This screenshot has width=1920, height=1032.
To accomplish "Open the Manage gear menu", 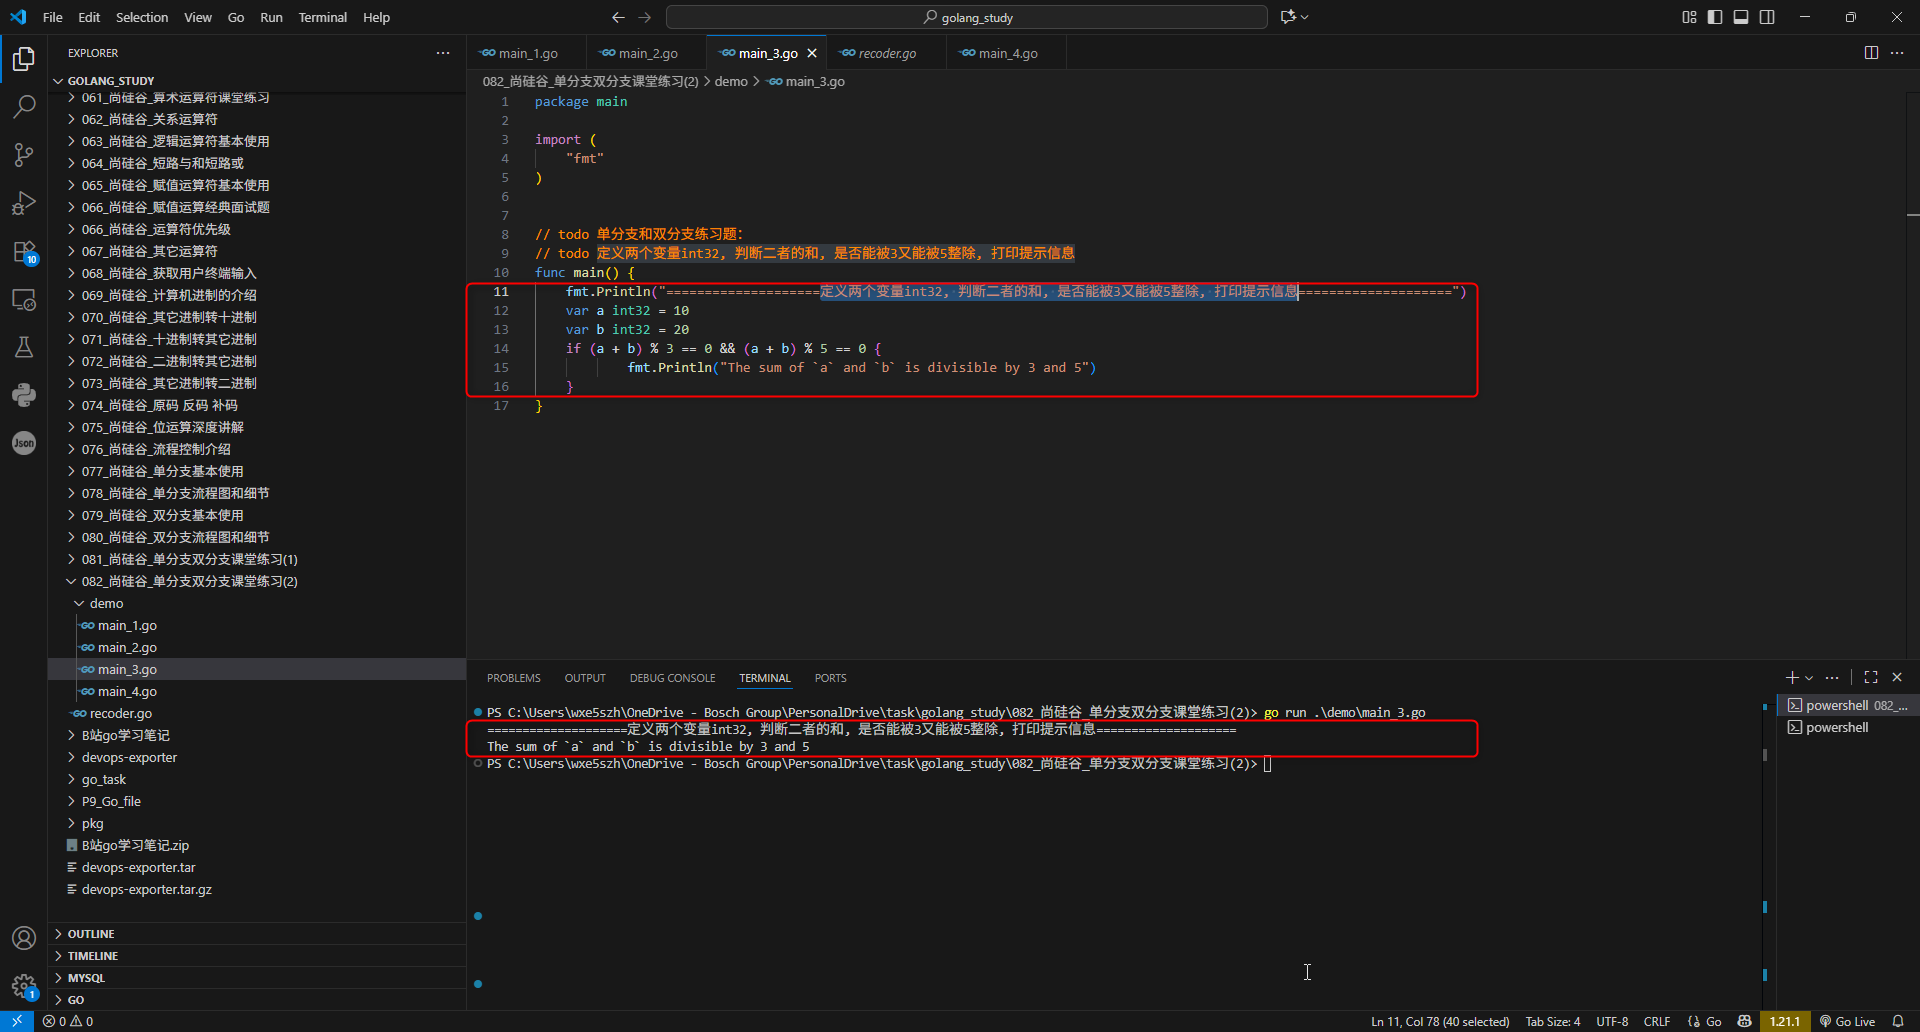I will coord(24,986).
